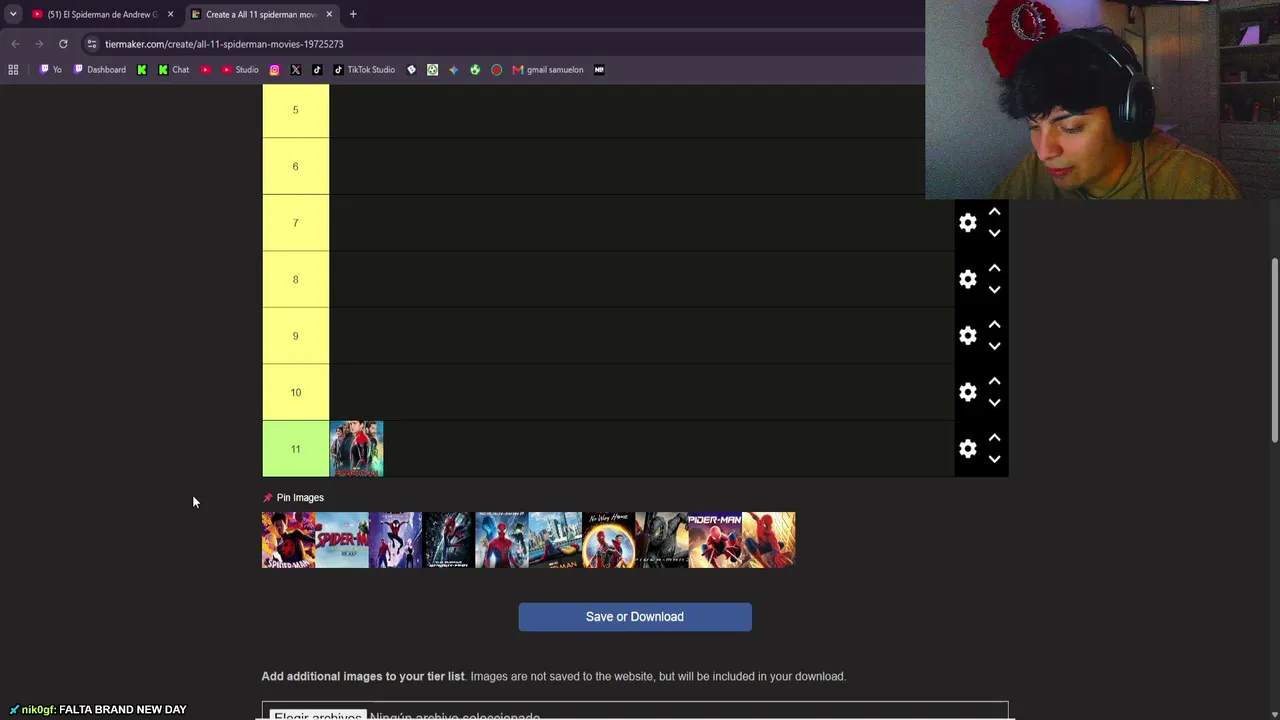Click 'Add additional images to your tier list' text
Viewport: 1280px width, 720px height.
(363, 677)
